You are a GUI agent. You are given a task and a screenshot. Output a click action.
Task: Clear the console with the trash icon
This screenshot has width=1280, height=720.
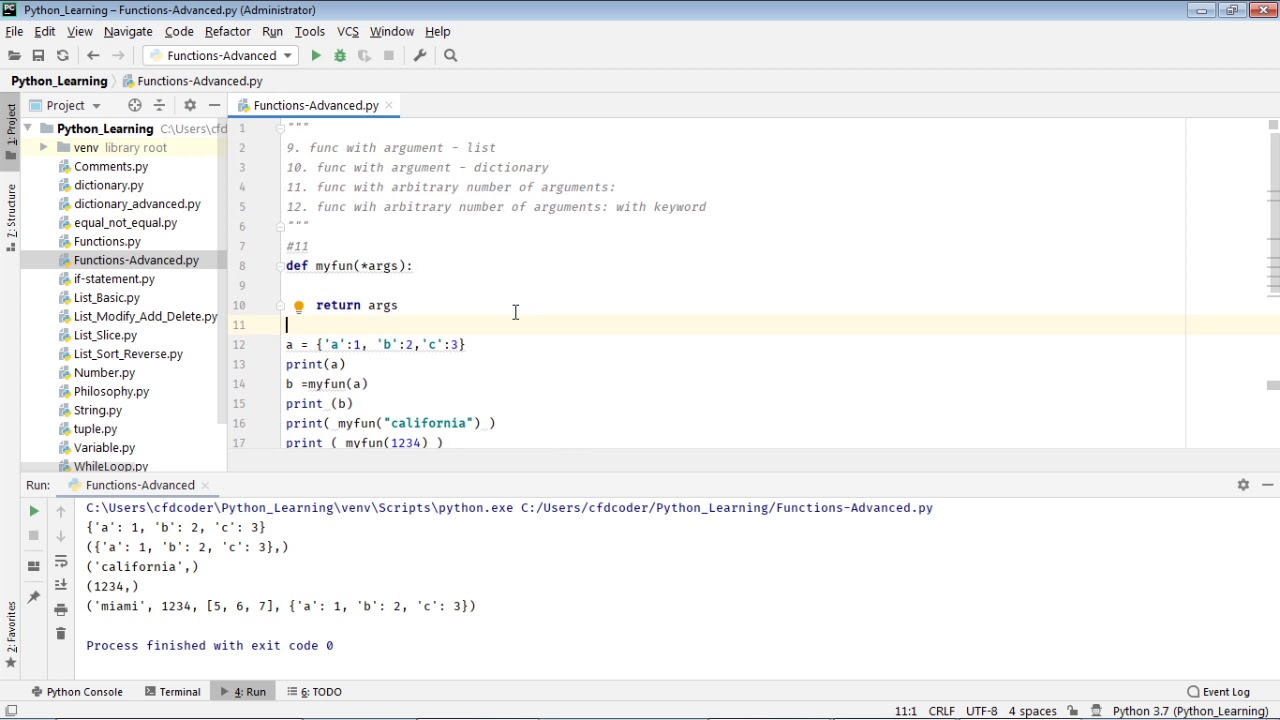(x=60, y=634)
